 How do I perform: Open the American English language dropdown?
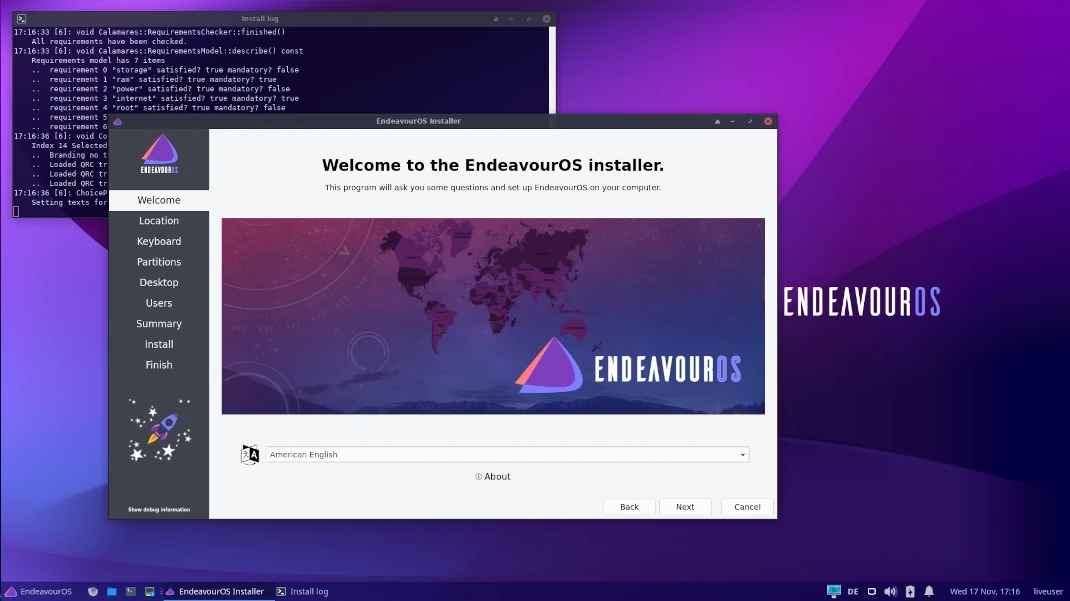[x=508, y=454]
